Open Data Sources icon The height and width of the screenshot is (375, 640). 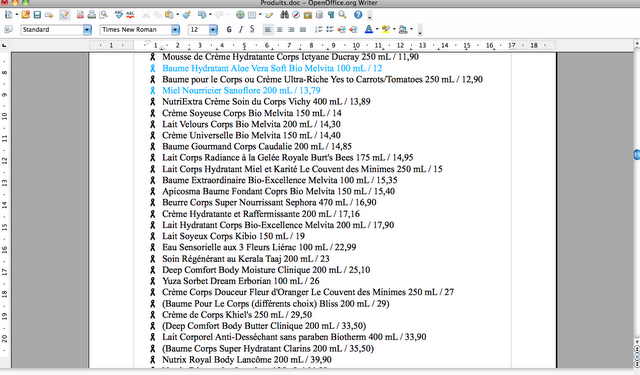(319, 15)
